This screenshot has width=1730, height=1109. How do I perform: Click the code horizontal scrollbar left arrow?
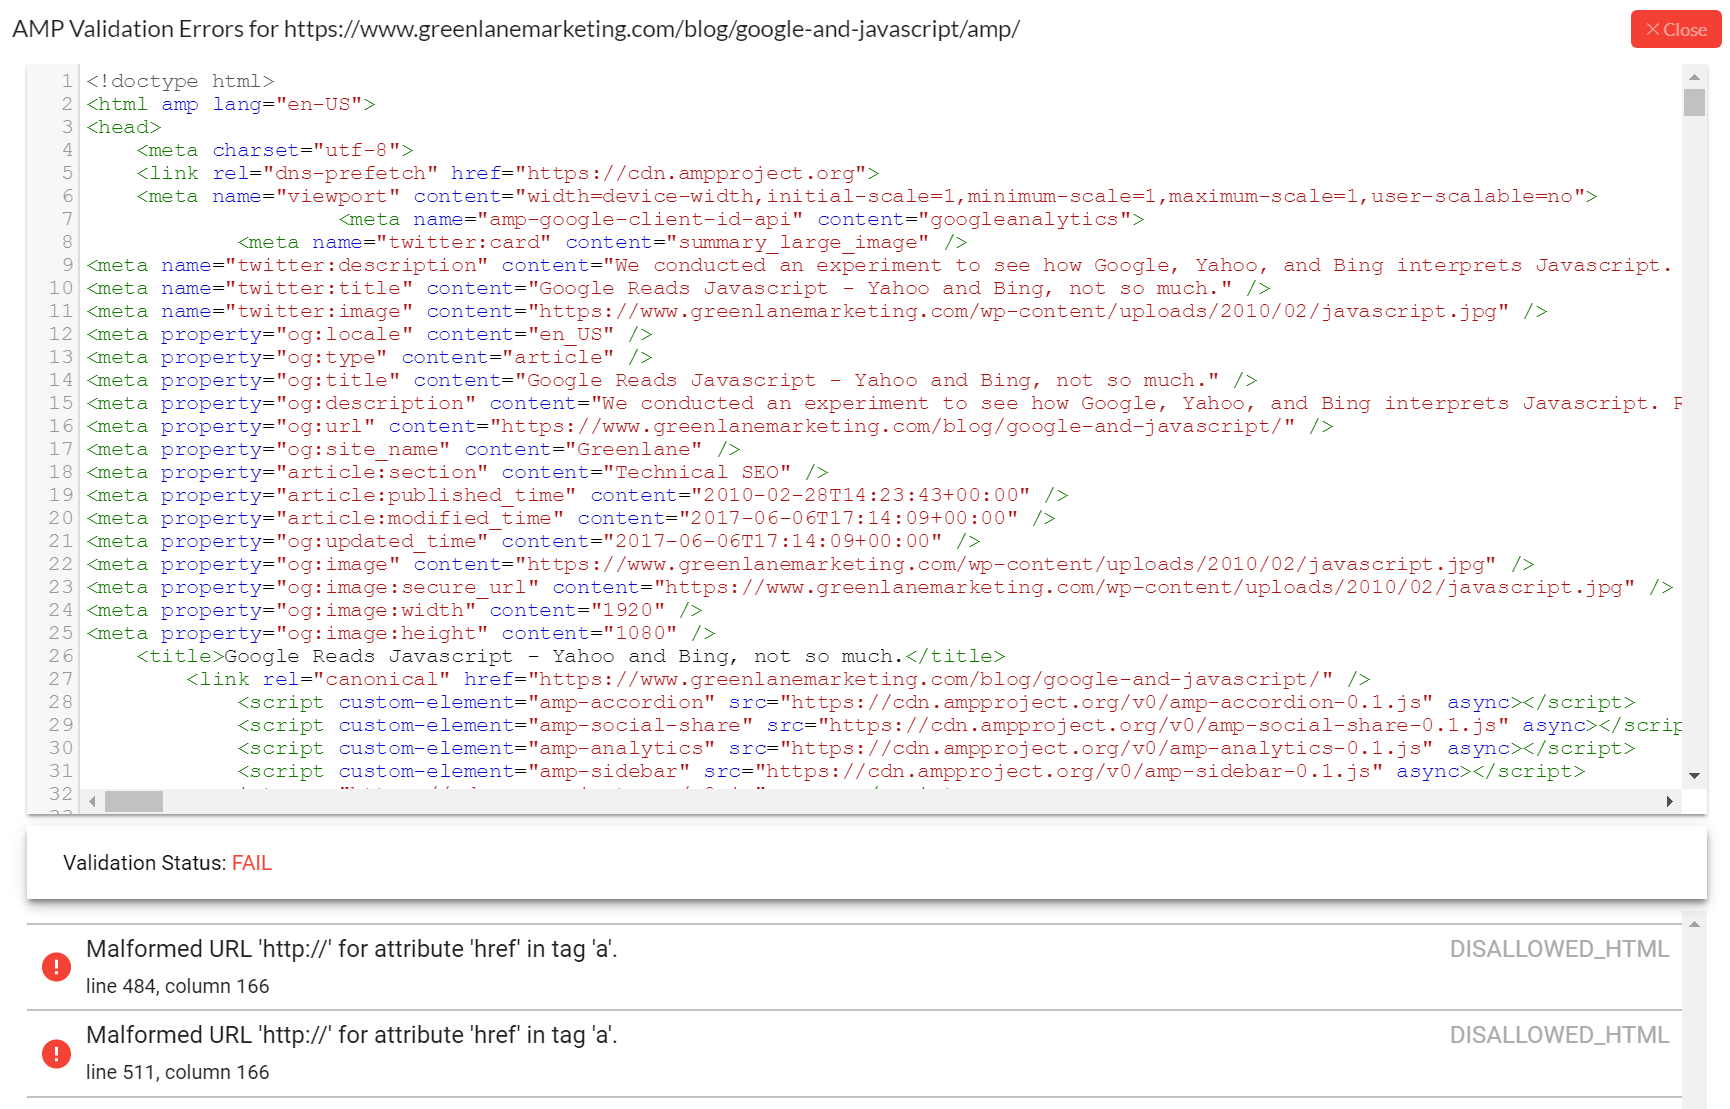pyautogui.click(x=92, y=801)
